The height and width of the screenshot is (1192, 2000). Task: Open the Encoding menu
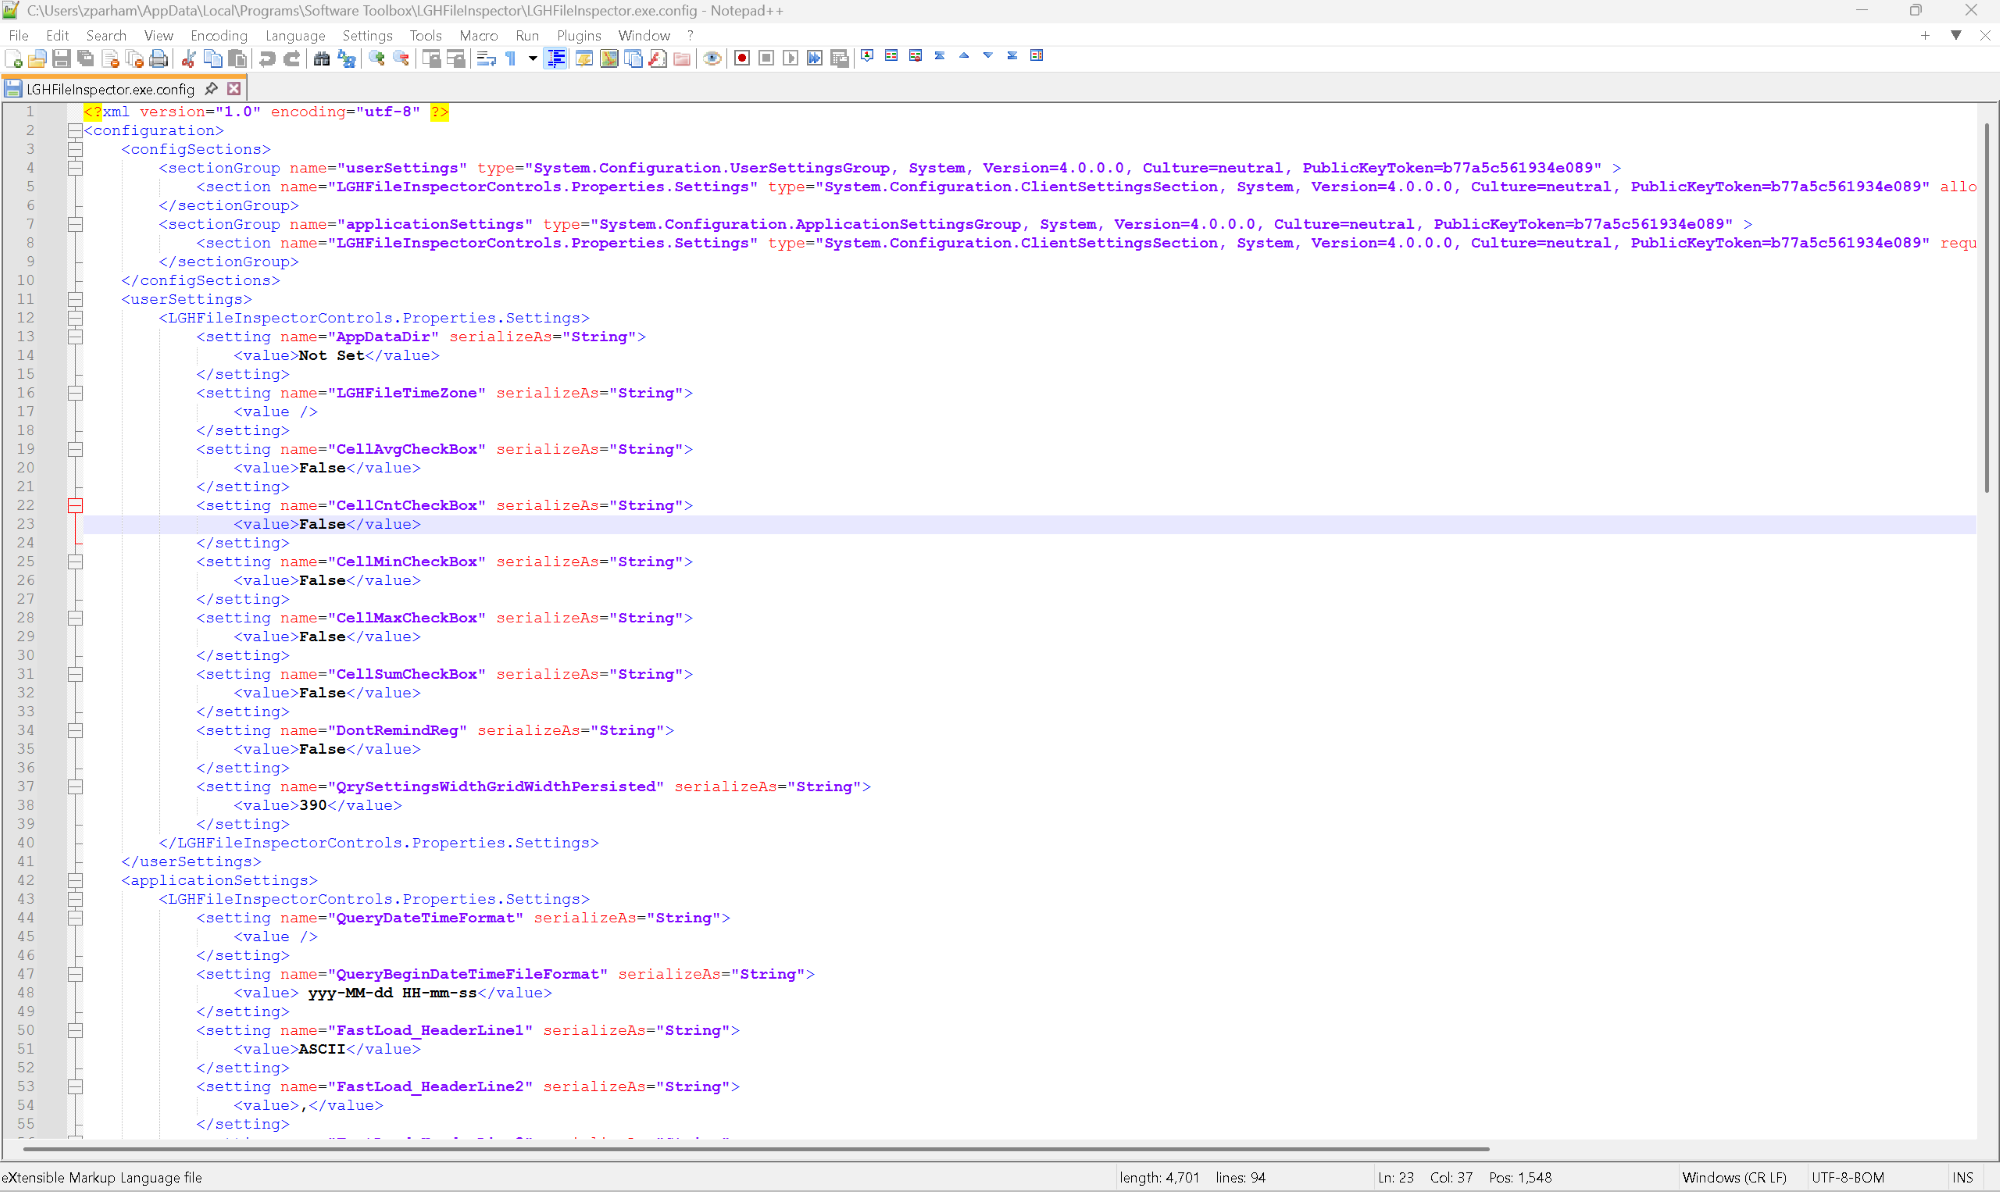219,35
